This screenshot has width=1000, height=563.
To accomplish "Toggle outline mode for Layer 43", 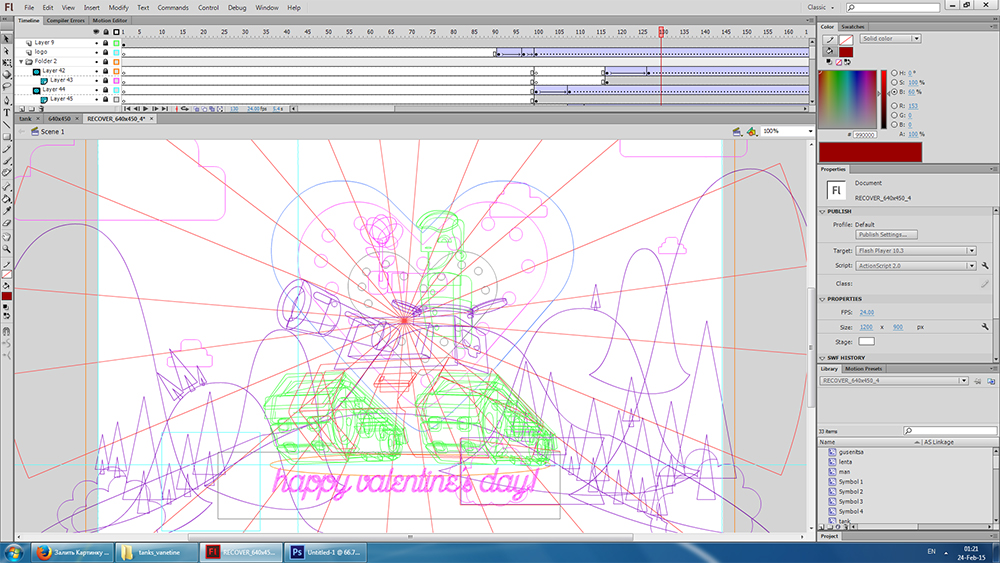I will 116,80.
